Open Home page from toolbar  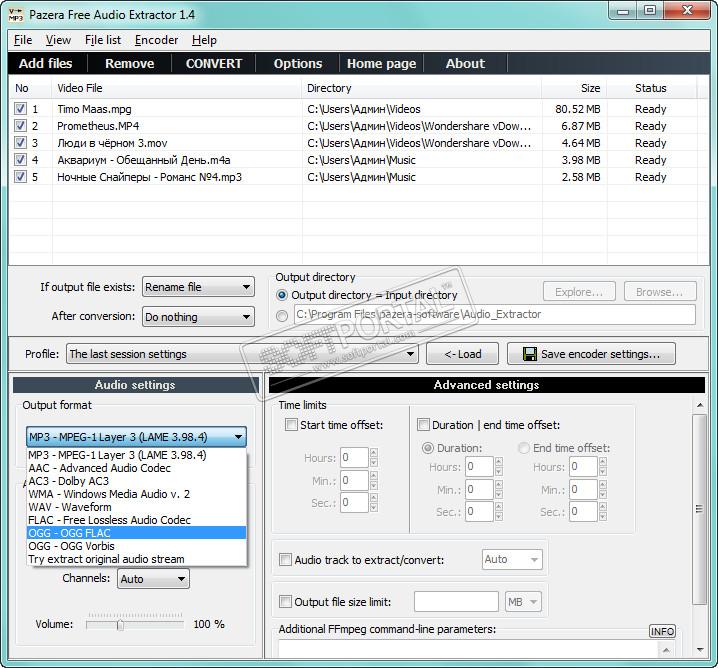click(x=381, y=63)
